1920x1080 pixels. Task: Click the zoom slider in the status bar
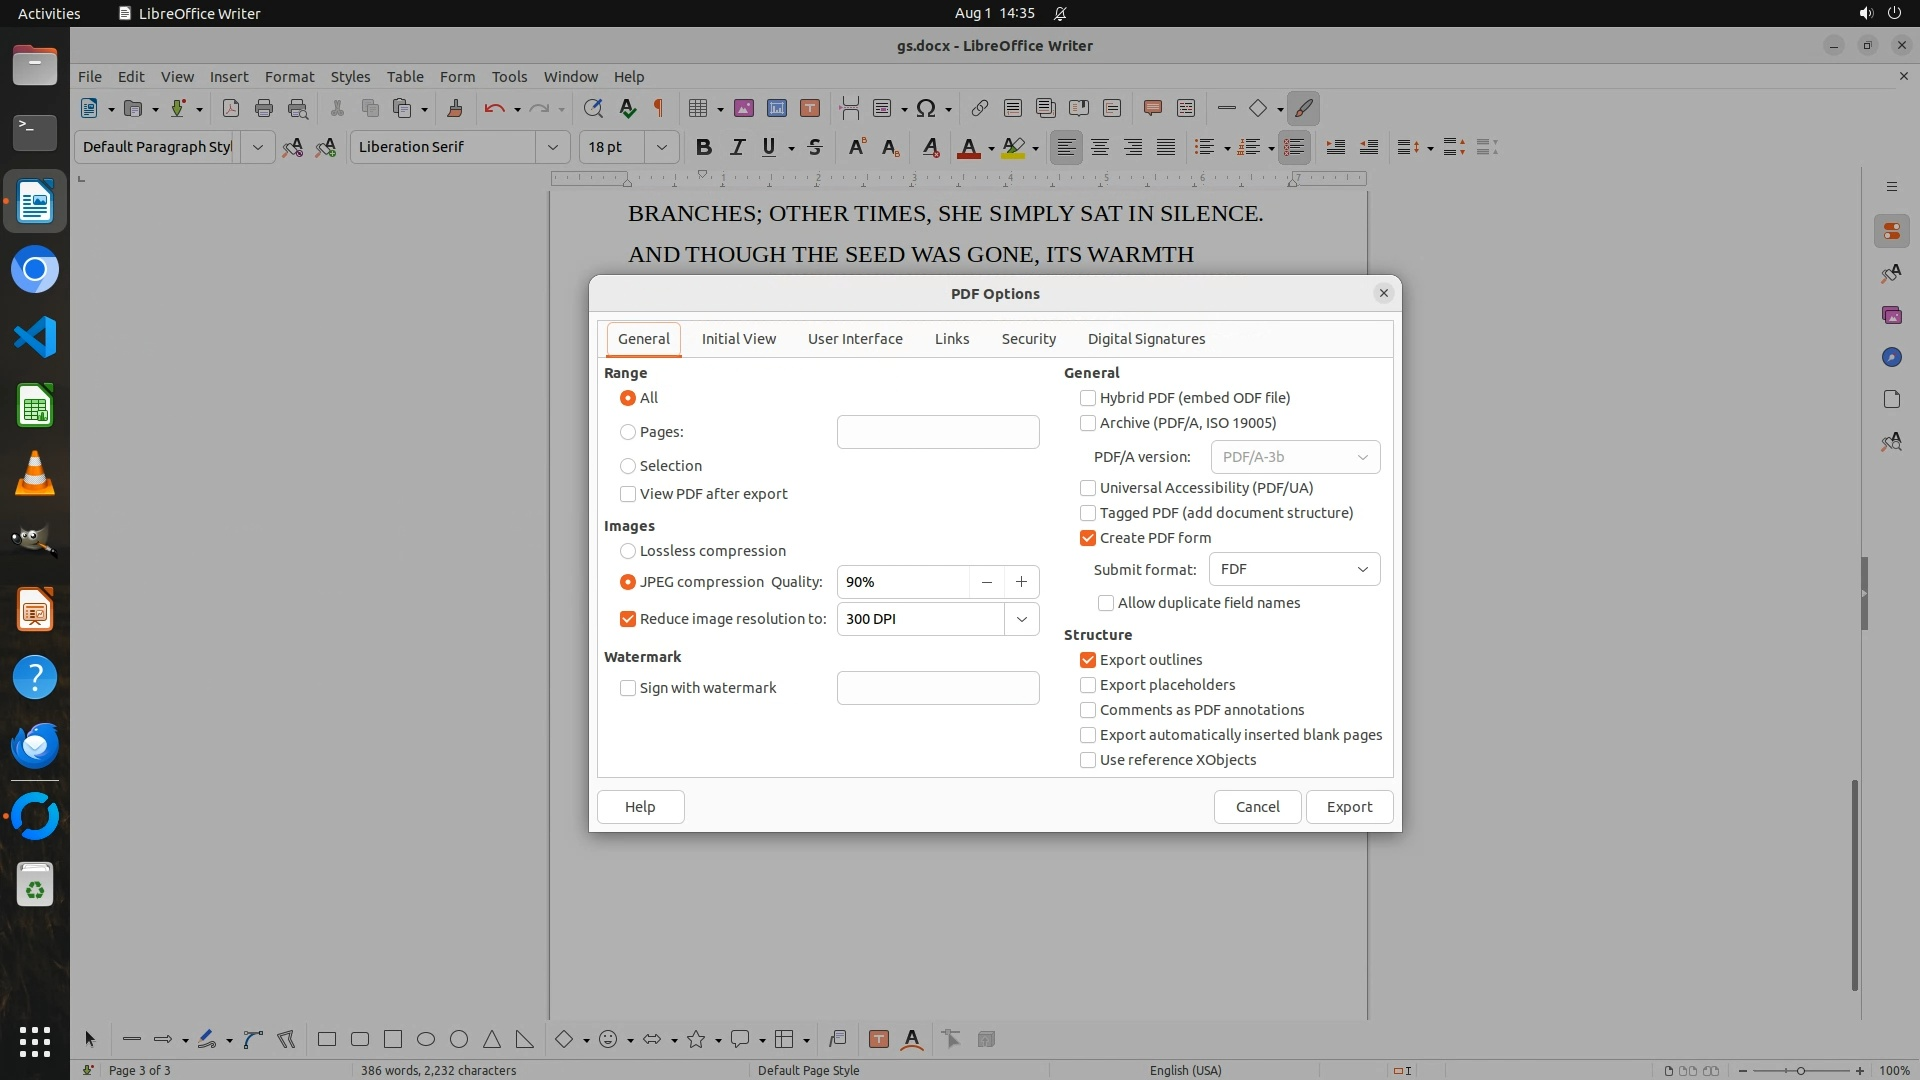click(1800, 1070)
